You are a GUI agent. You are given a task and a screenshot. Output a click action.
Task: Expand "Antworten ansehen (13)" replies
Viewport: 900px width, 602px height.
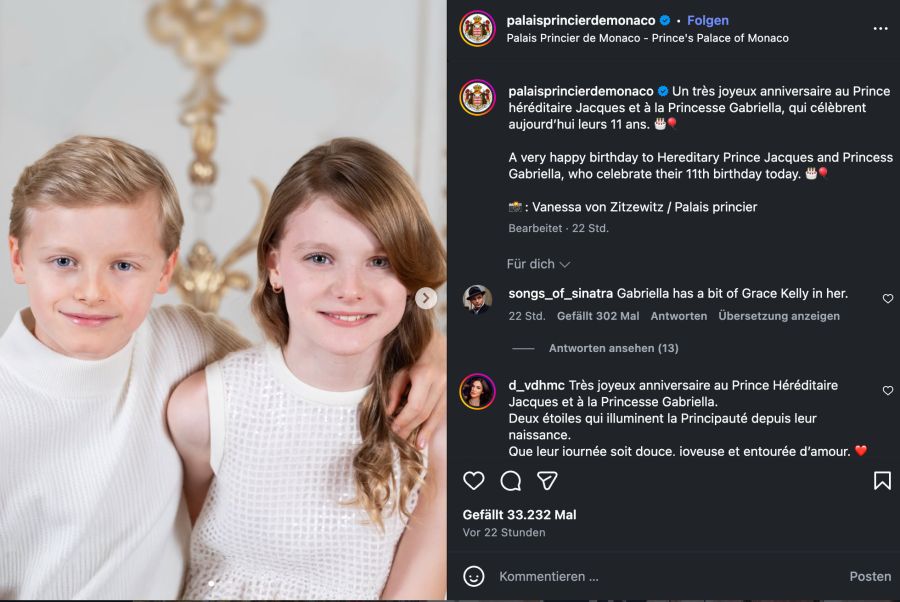pyautogui.click(x=613, y=348)
